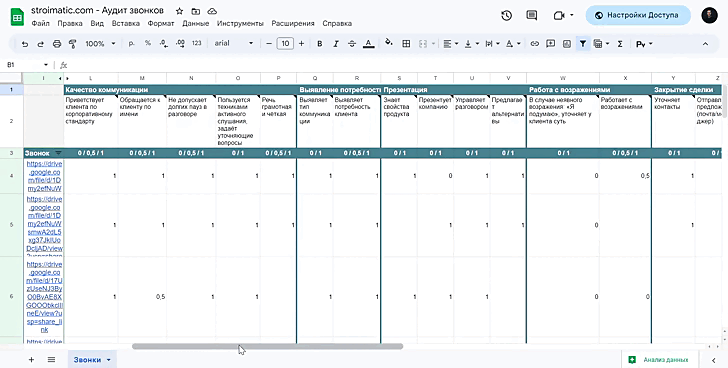Open the Расширения menu

[293, 23]
